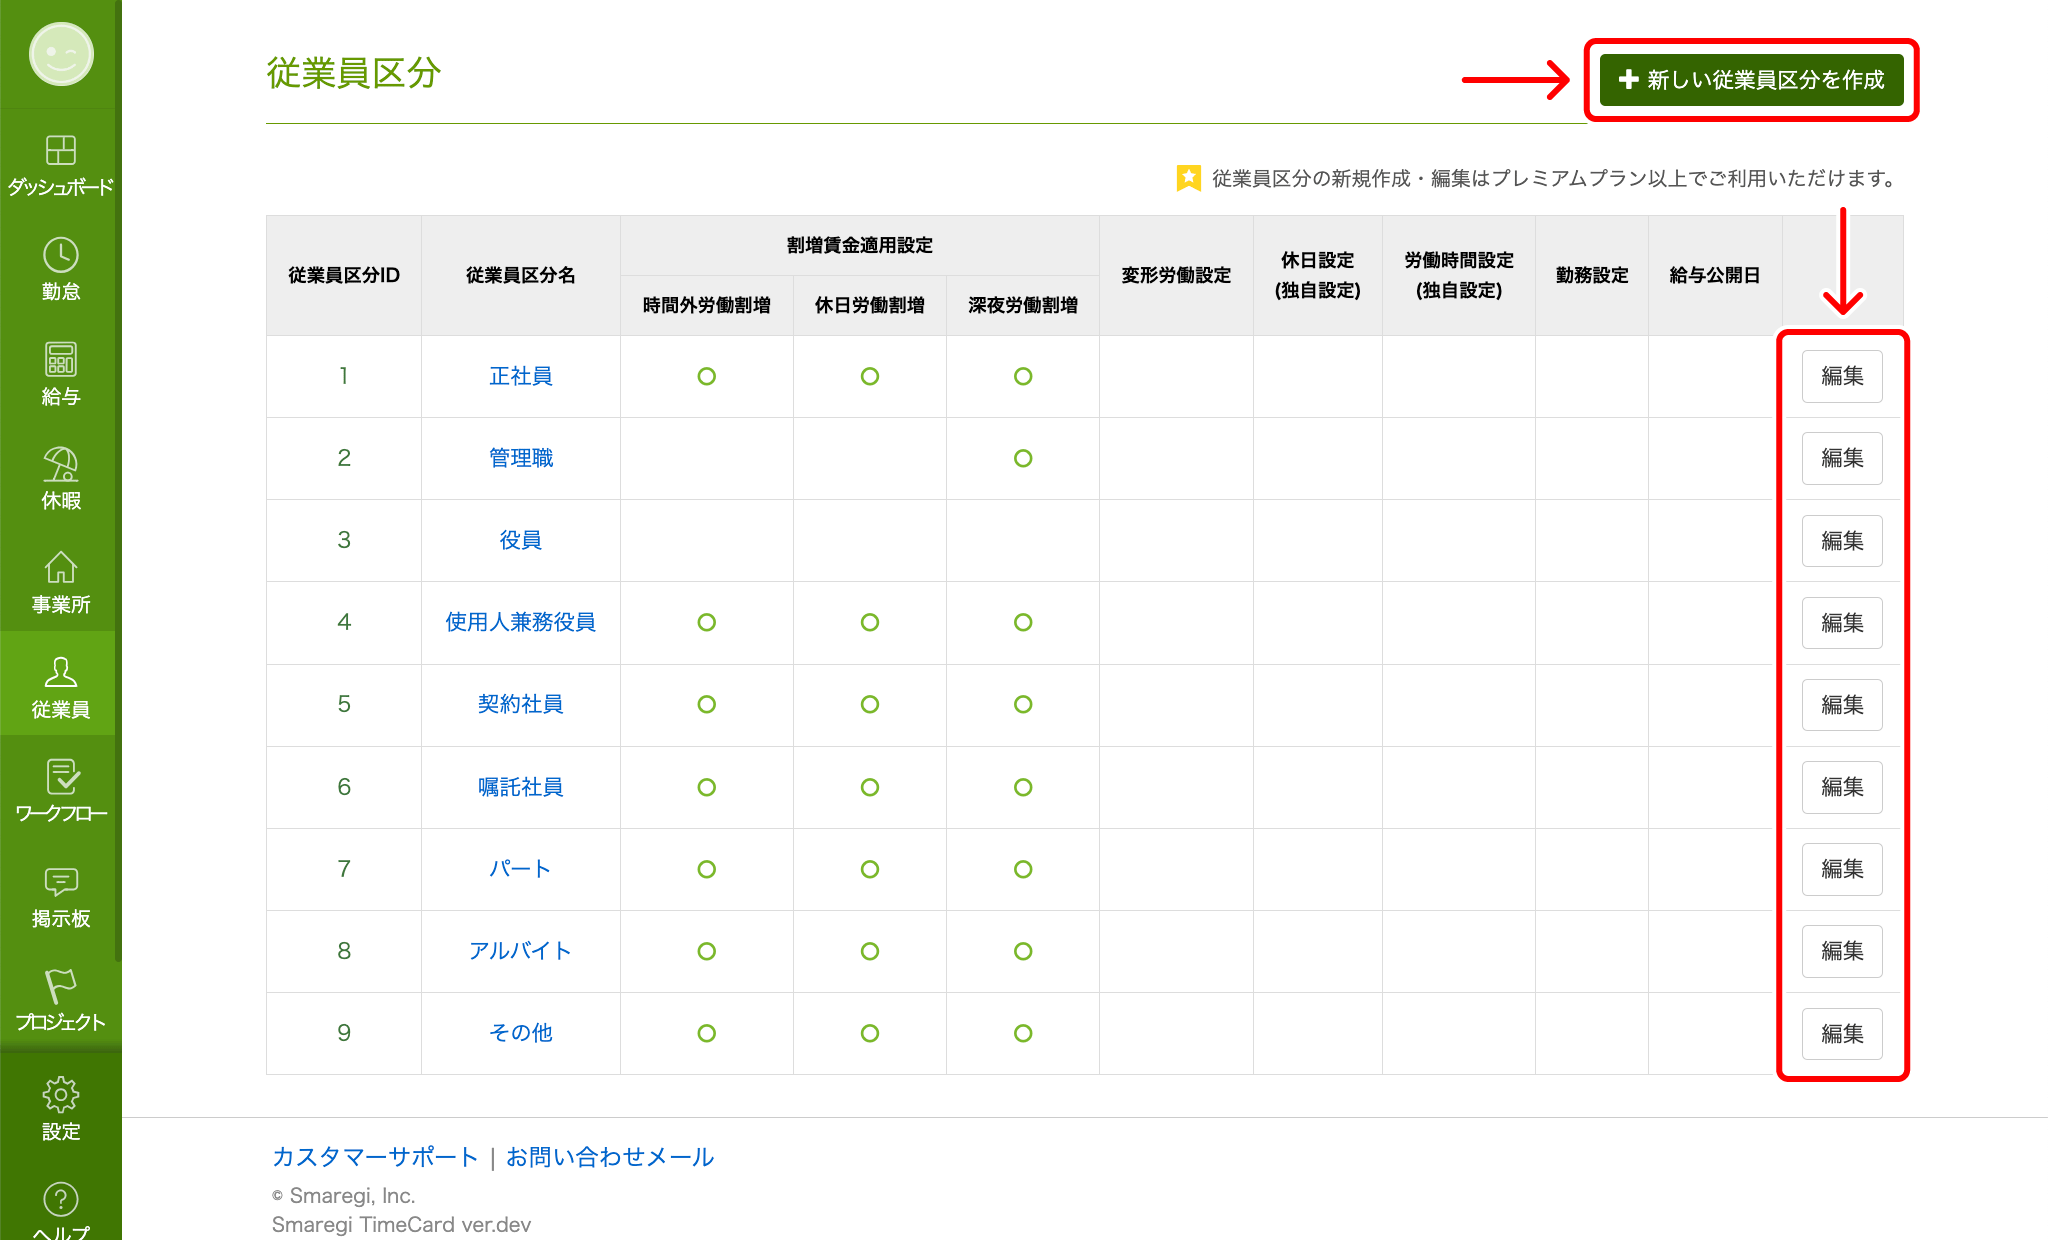Open the 使用人兼務役員 classification link
2049x1240 pixels.
click(521, 622)
